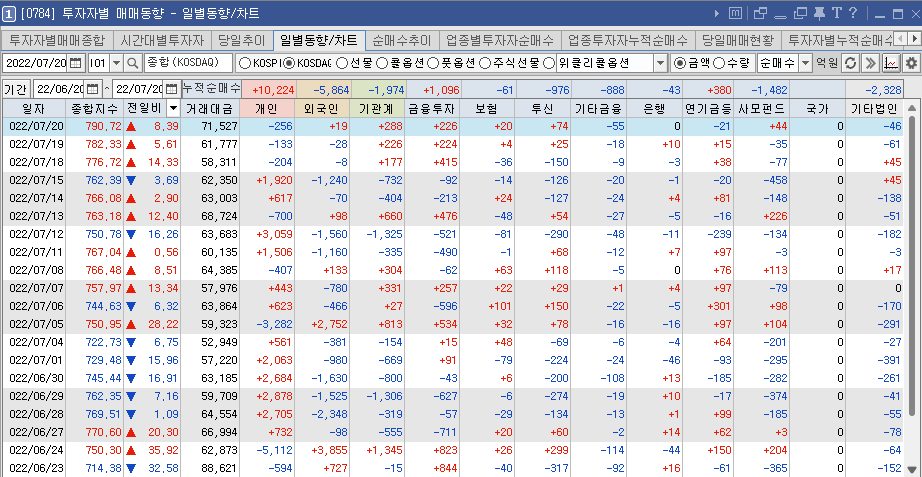Image resolution: width=922 pixels, height=477 pixels.
Task: Switch to the 당일매매현황 tab
Action: click(x=738, y=41)
